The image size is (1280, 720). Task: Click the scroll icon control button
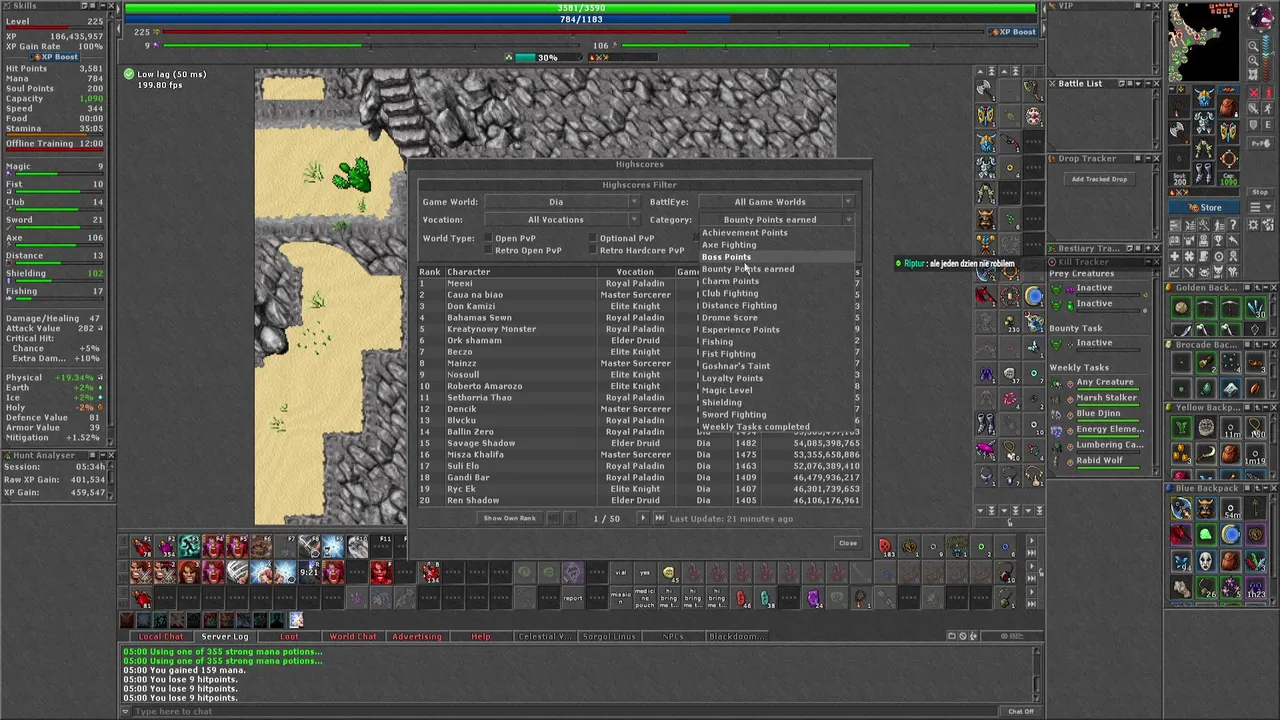point(1204,256)
